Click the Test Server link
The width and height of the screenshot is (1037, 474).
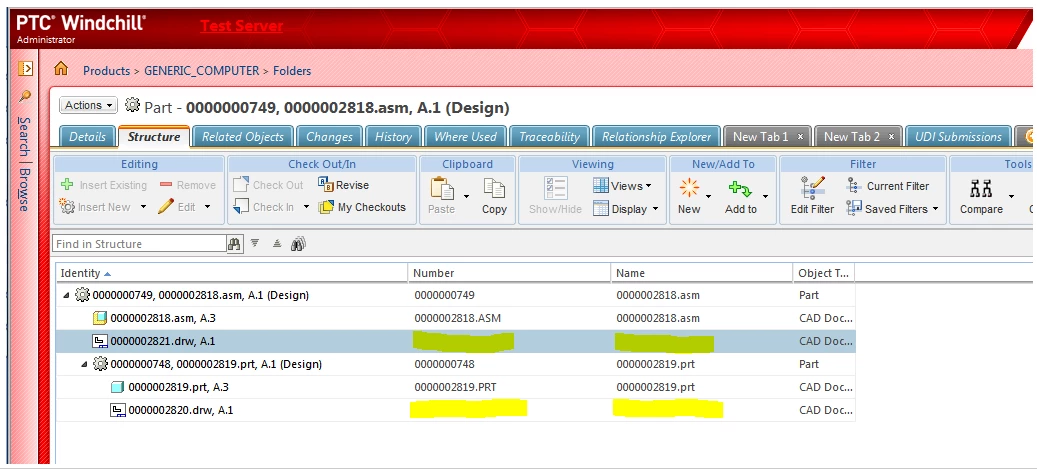click(x=241, y=26)
